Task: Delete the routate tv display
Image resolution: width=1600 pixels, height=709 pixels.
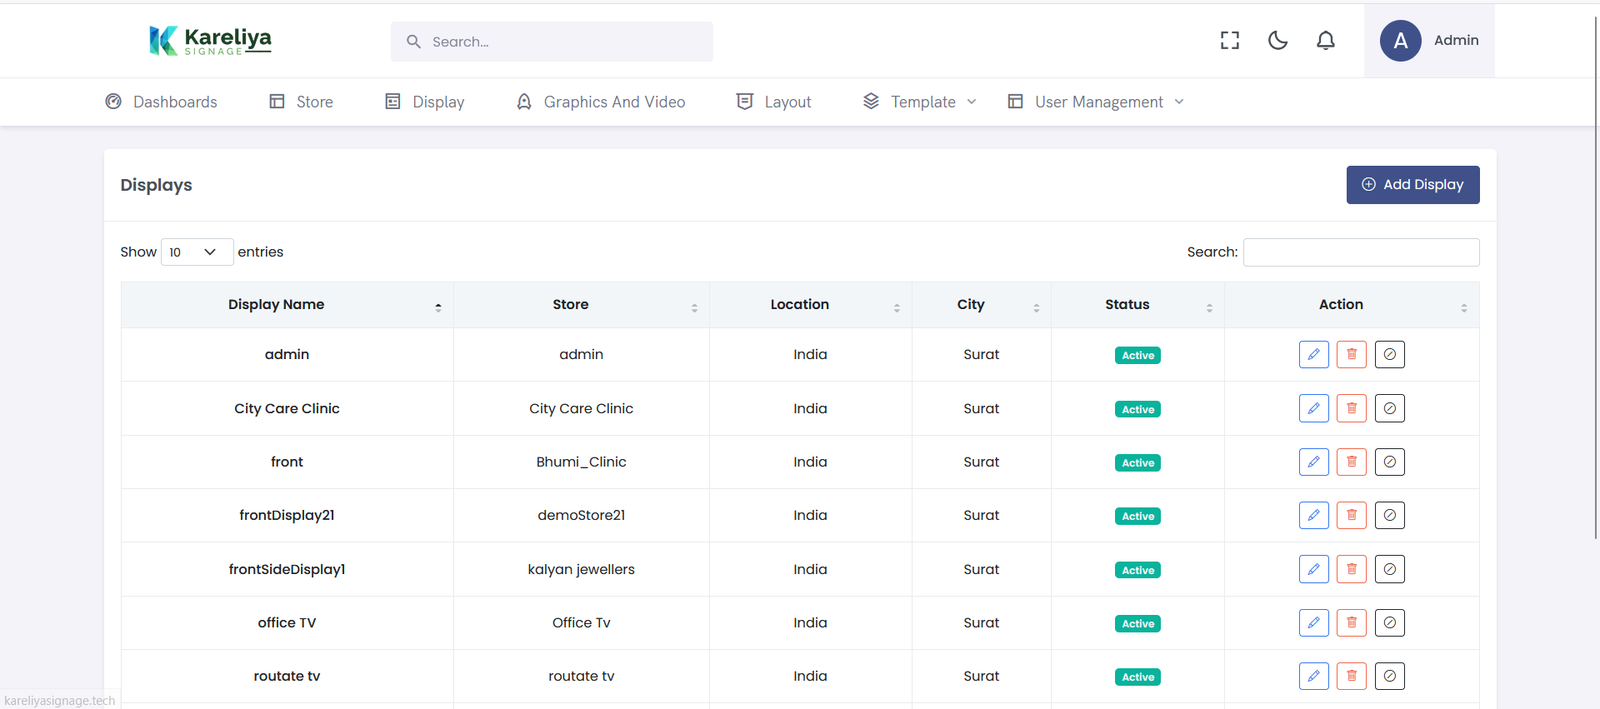Action: pyautogui.click(x=1352, y=676)
